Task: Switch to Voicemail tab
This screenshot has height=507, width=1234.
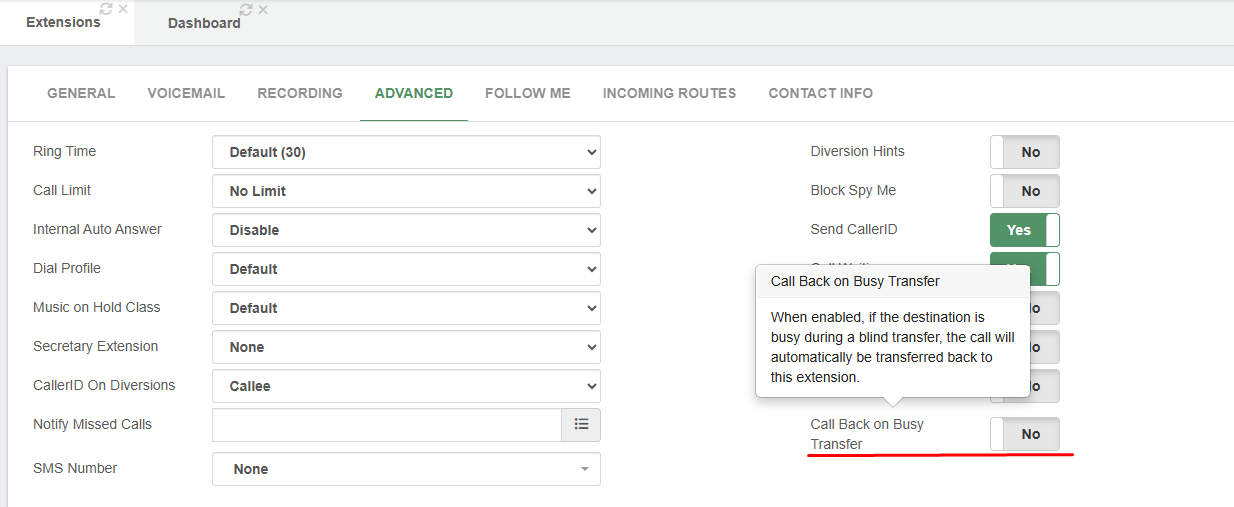Action: 186,93
